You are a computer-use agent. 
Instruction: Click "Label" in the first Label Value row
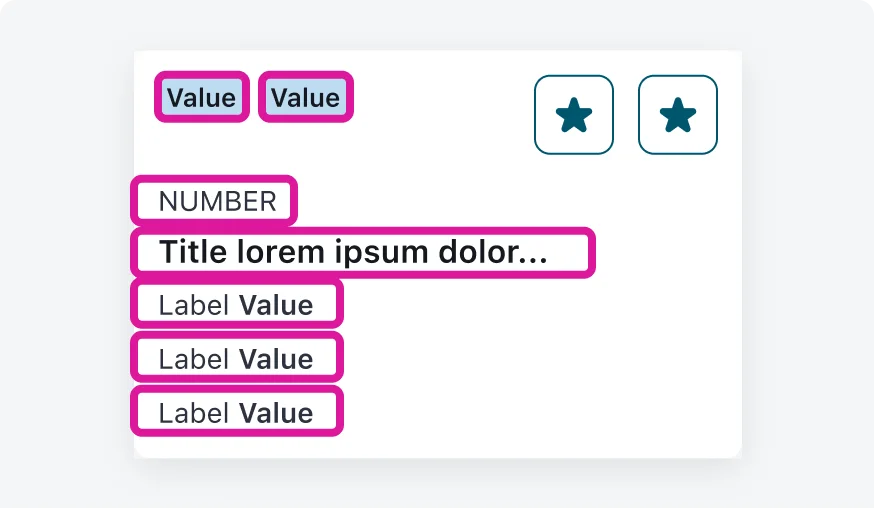194,305
